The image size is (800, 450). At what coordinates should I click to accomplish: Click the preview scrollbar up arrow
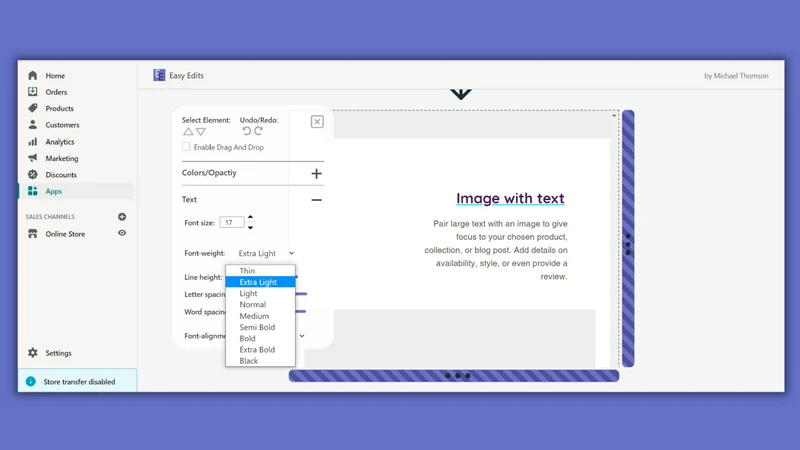[614, 116]
